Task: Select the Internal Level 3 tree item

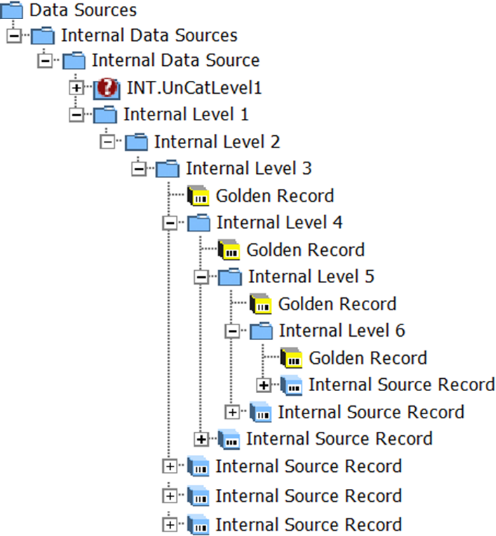Action: point(249,169)
